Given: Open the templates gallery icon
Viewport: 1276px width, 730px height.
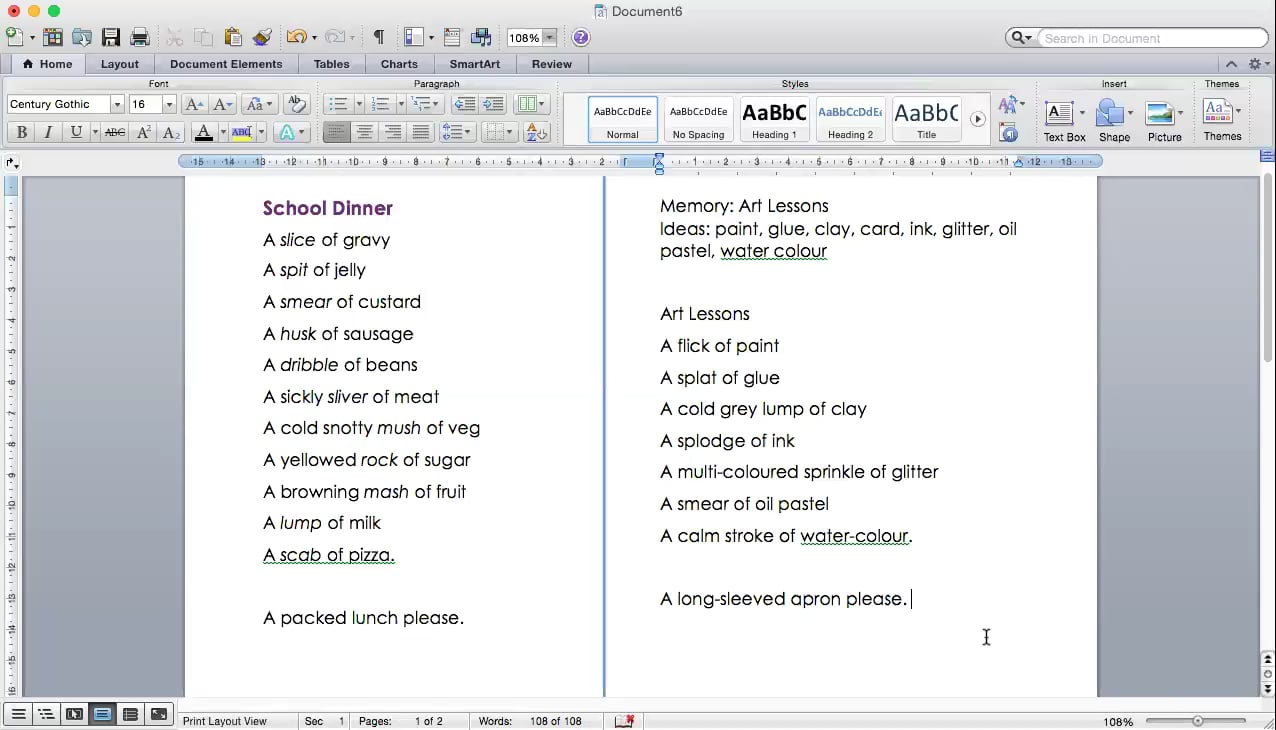Looking at the screenshot, I should click(x=52, y=37).
